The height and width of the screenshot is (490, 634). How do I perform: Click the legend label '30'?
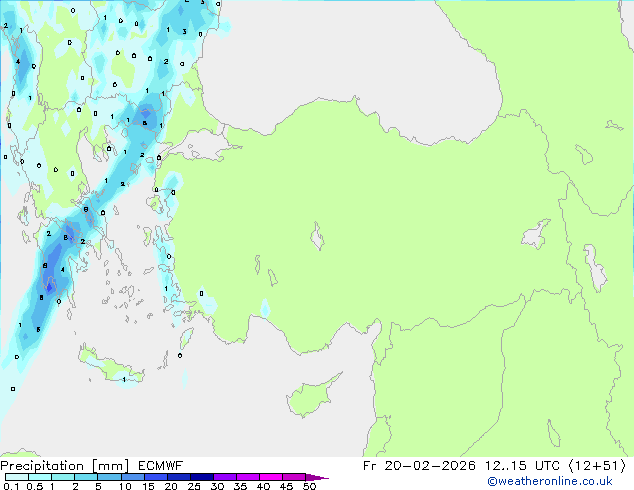point(217,486)
